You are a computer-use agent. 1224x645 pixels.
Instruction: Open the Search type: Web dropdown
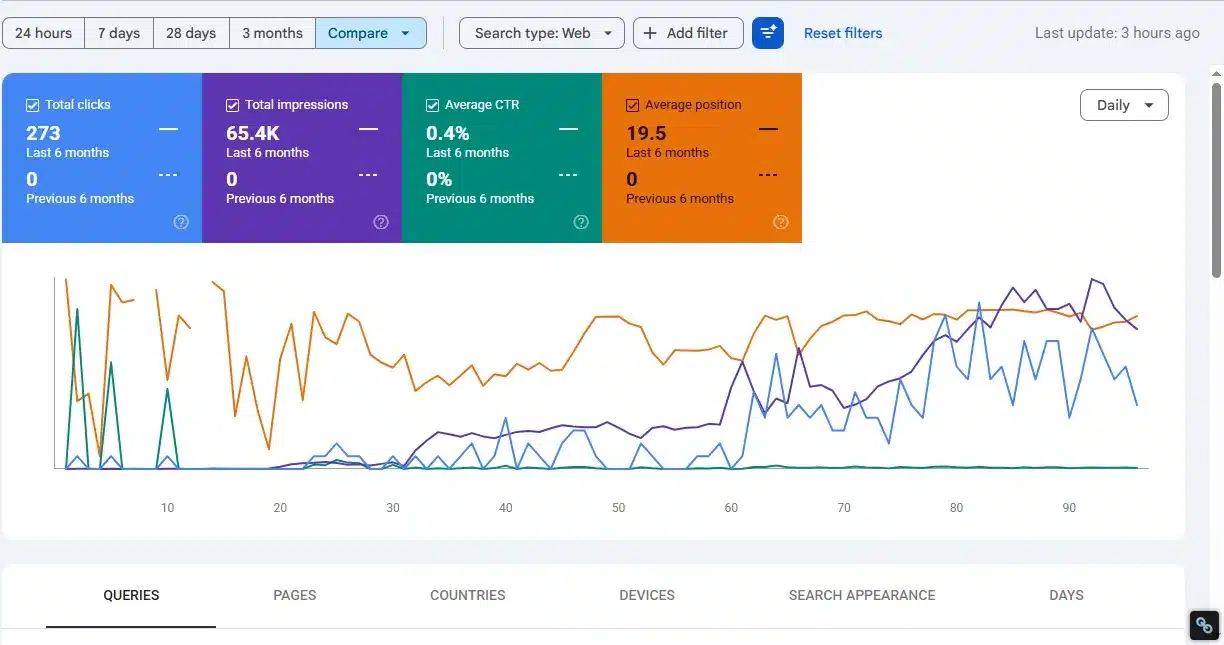542,33
